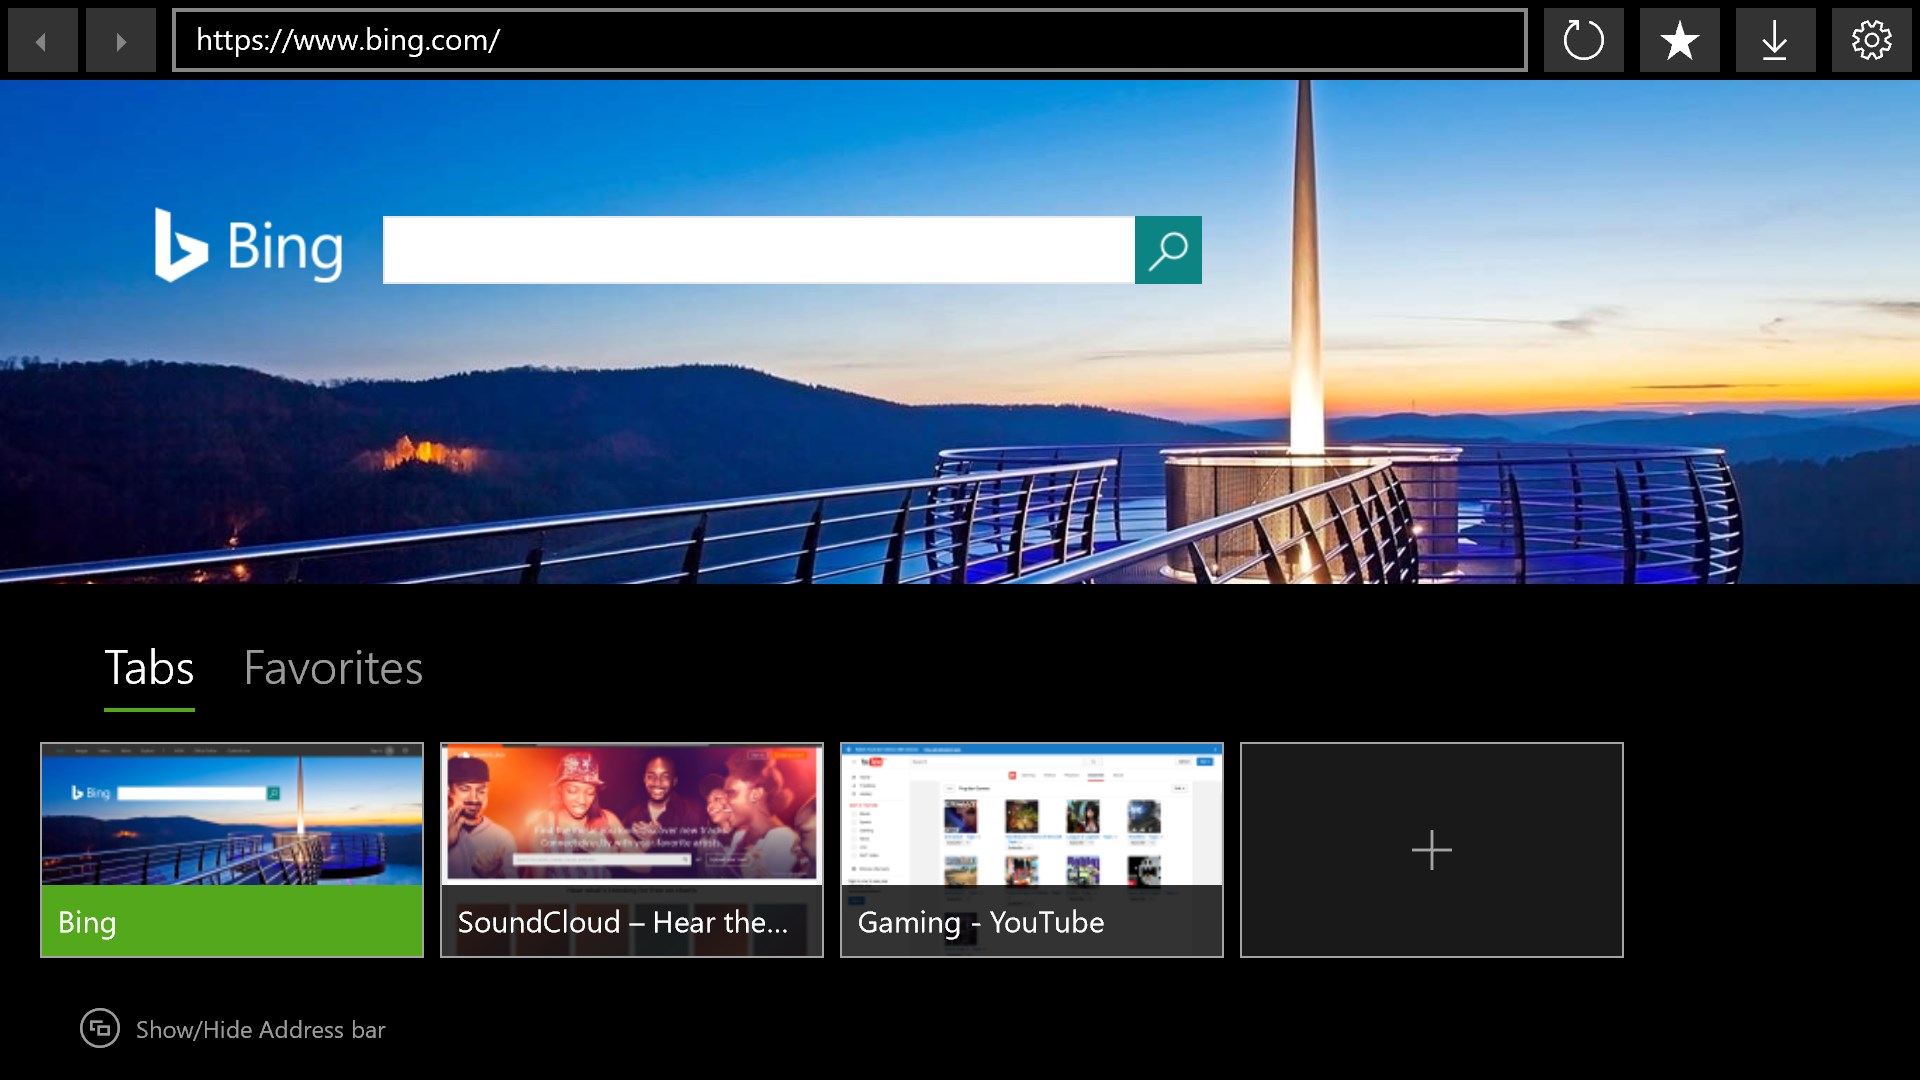Screen dimensions: 1920x1080
Task: Click the back navigation arrow
Action: [x=42, y=40]
